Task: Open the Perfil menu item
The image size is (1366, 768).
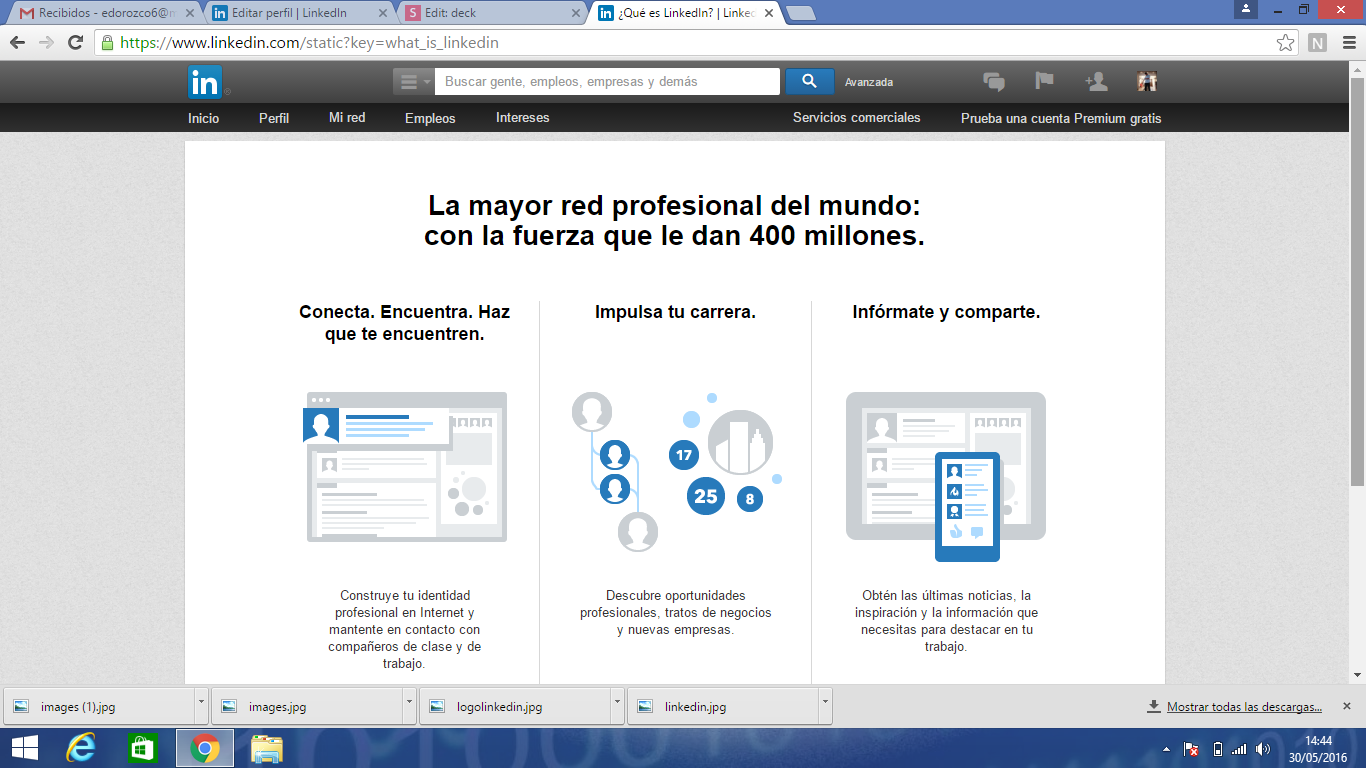Action: pyautogui.click(x=274, y=118)
